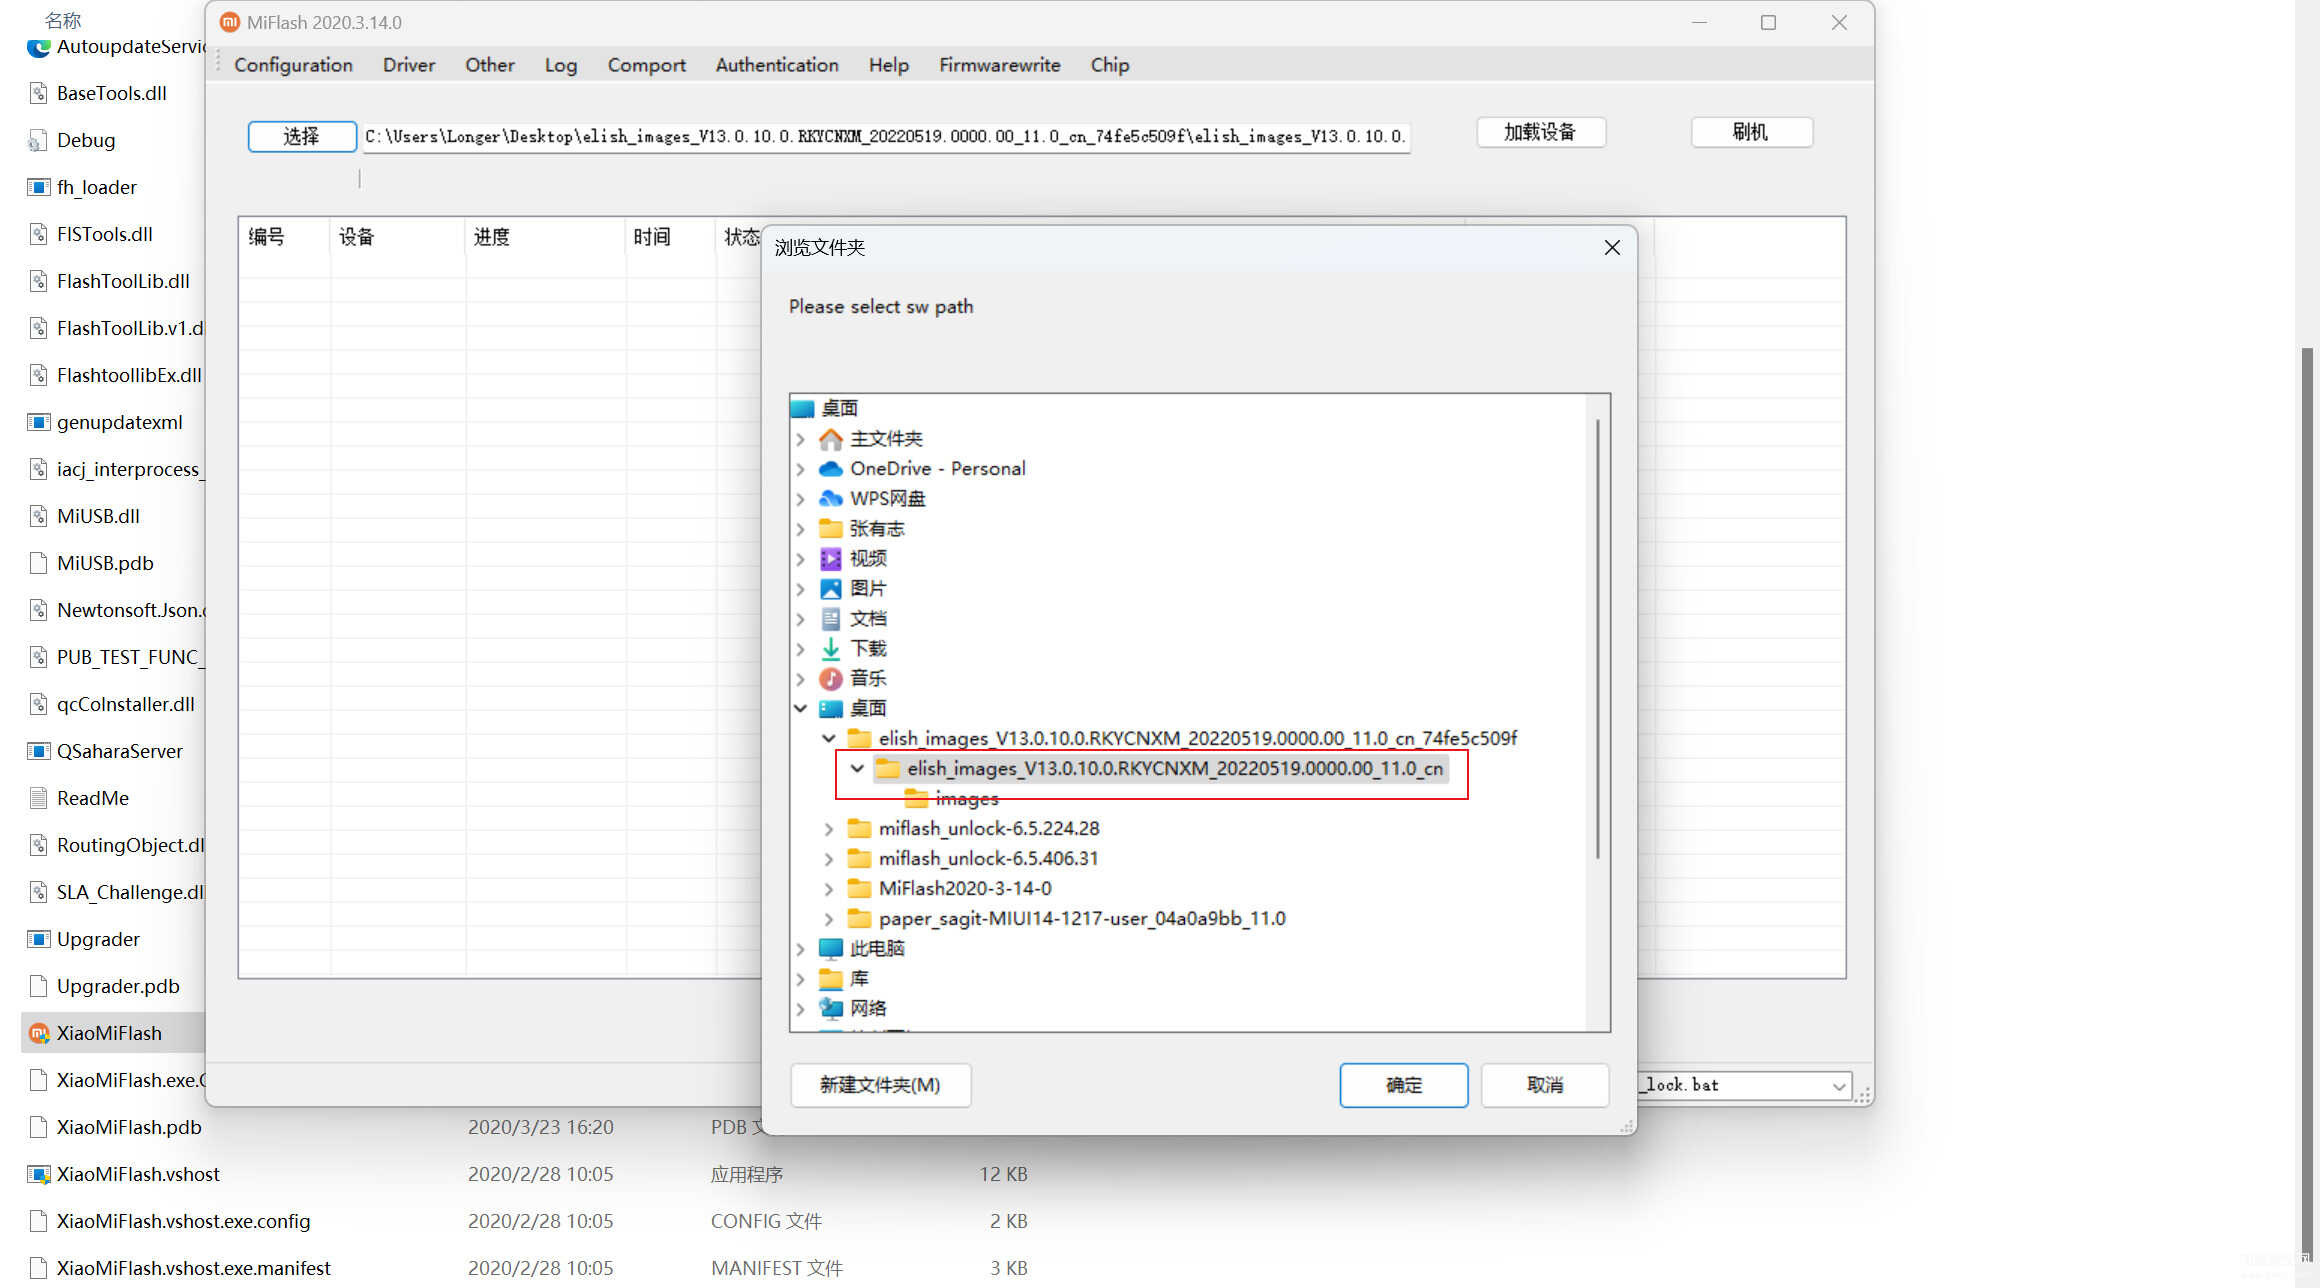Open the Comport menu

pos(647,65)
